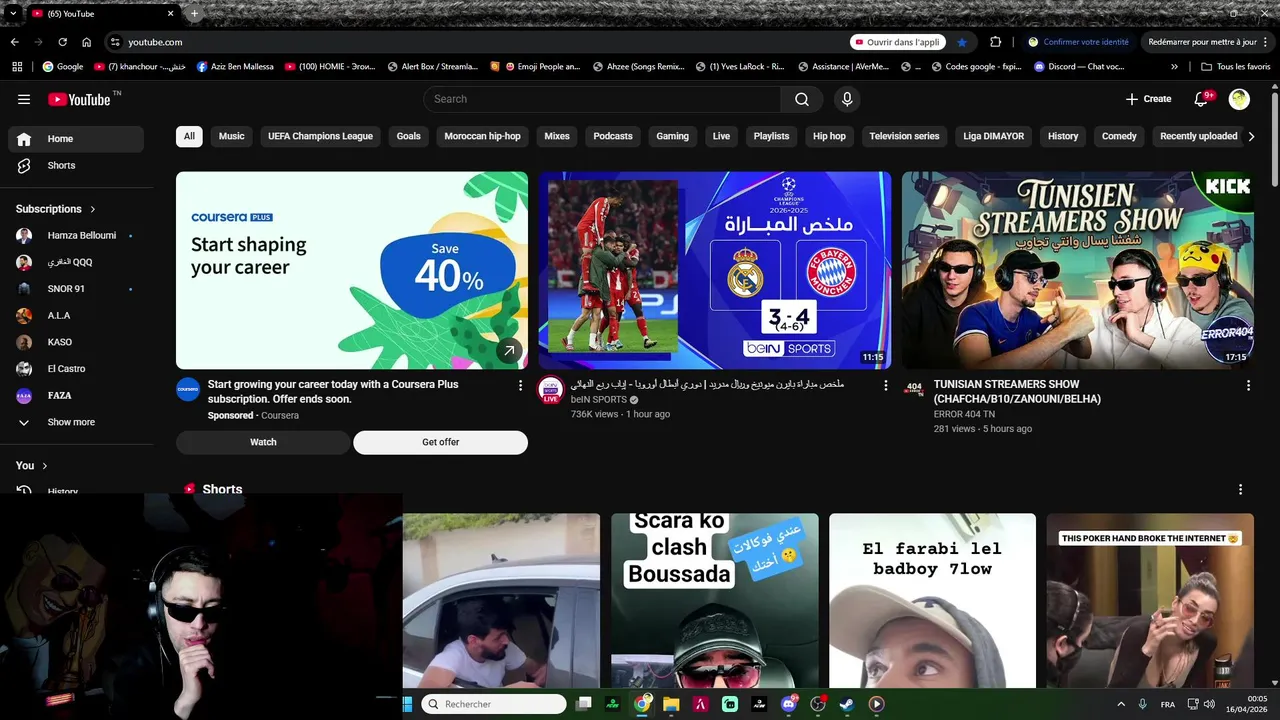The height and width of the screenshot is (720, 1280).
Task: Select the Playlists filter chip
Action: pyautogui.click(x=771, y=136)
